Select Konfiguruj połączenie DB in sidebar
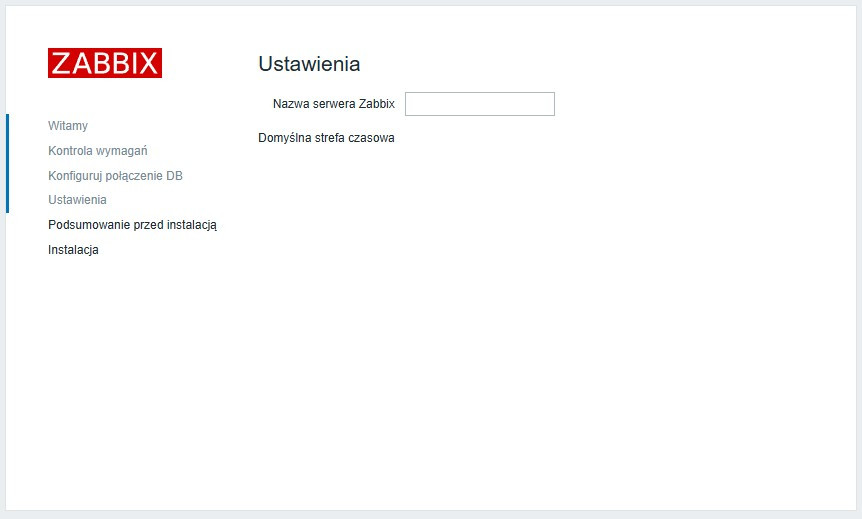 (x=115, y=176)
